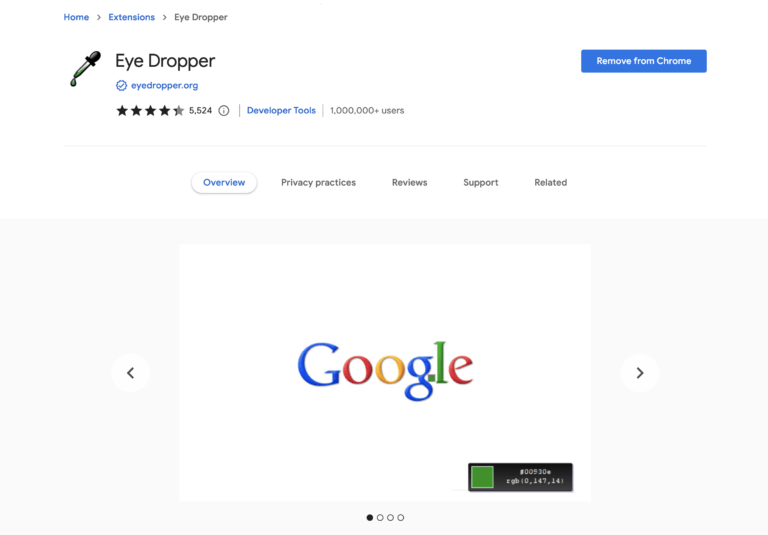This screenshot has height=535, width=768.
Task: Click the green color swatch in screenshot
Action: pos(482,477)
